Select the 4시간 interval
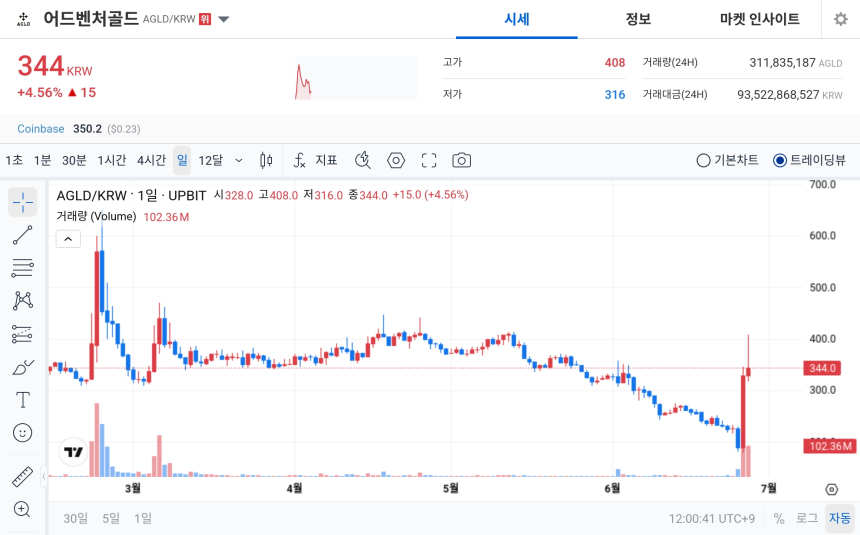 (x=151, y=160)
